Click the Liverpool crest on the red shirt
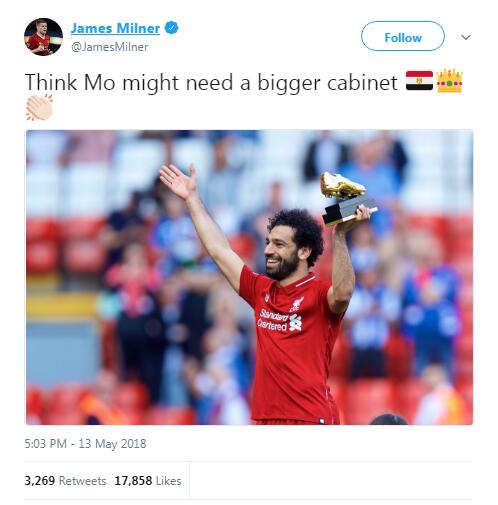 click(297, 305)
